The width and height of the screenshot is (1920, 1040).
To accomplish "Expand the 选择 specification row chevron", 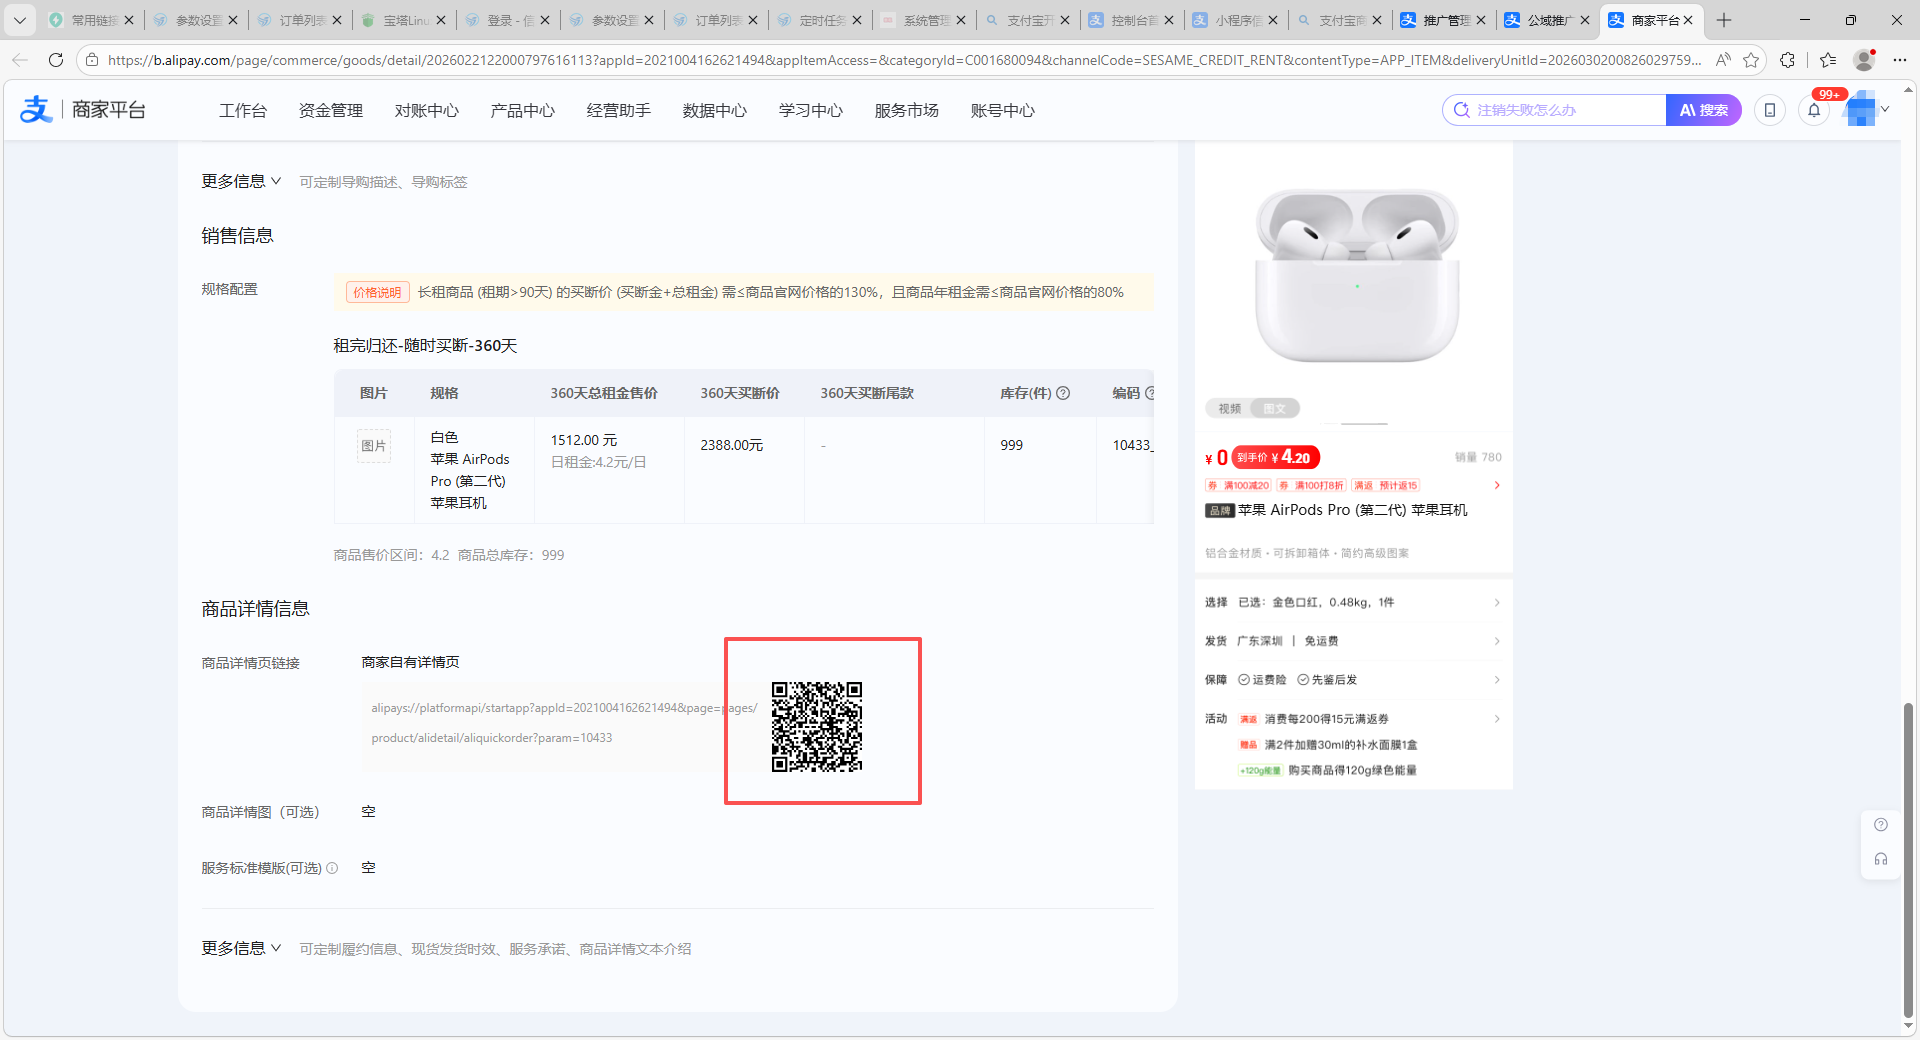I will [1497, 602].
